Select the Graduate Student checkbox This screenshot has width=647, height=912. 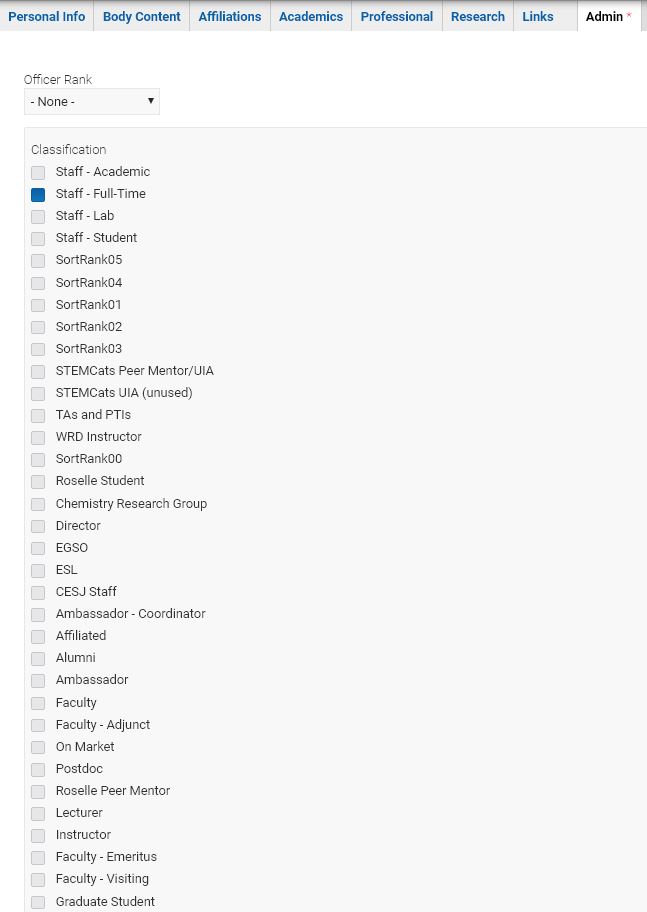(x=38, y=902)
